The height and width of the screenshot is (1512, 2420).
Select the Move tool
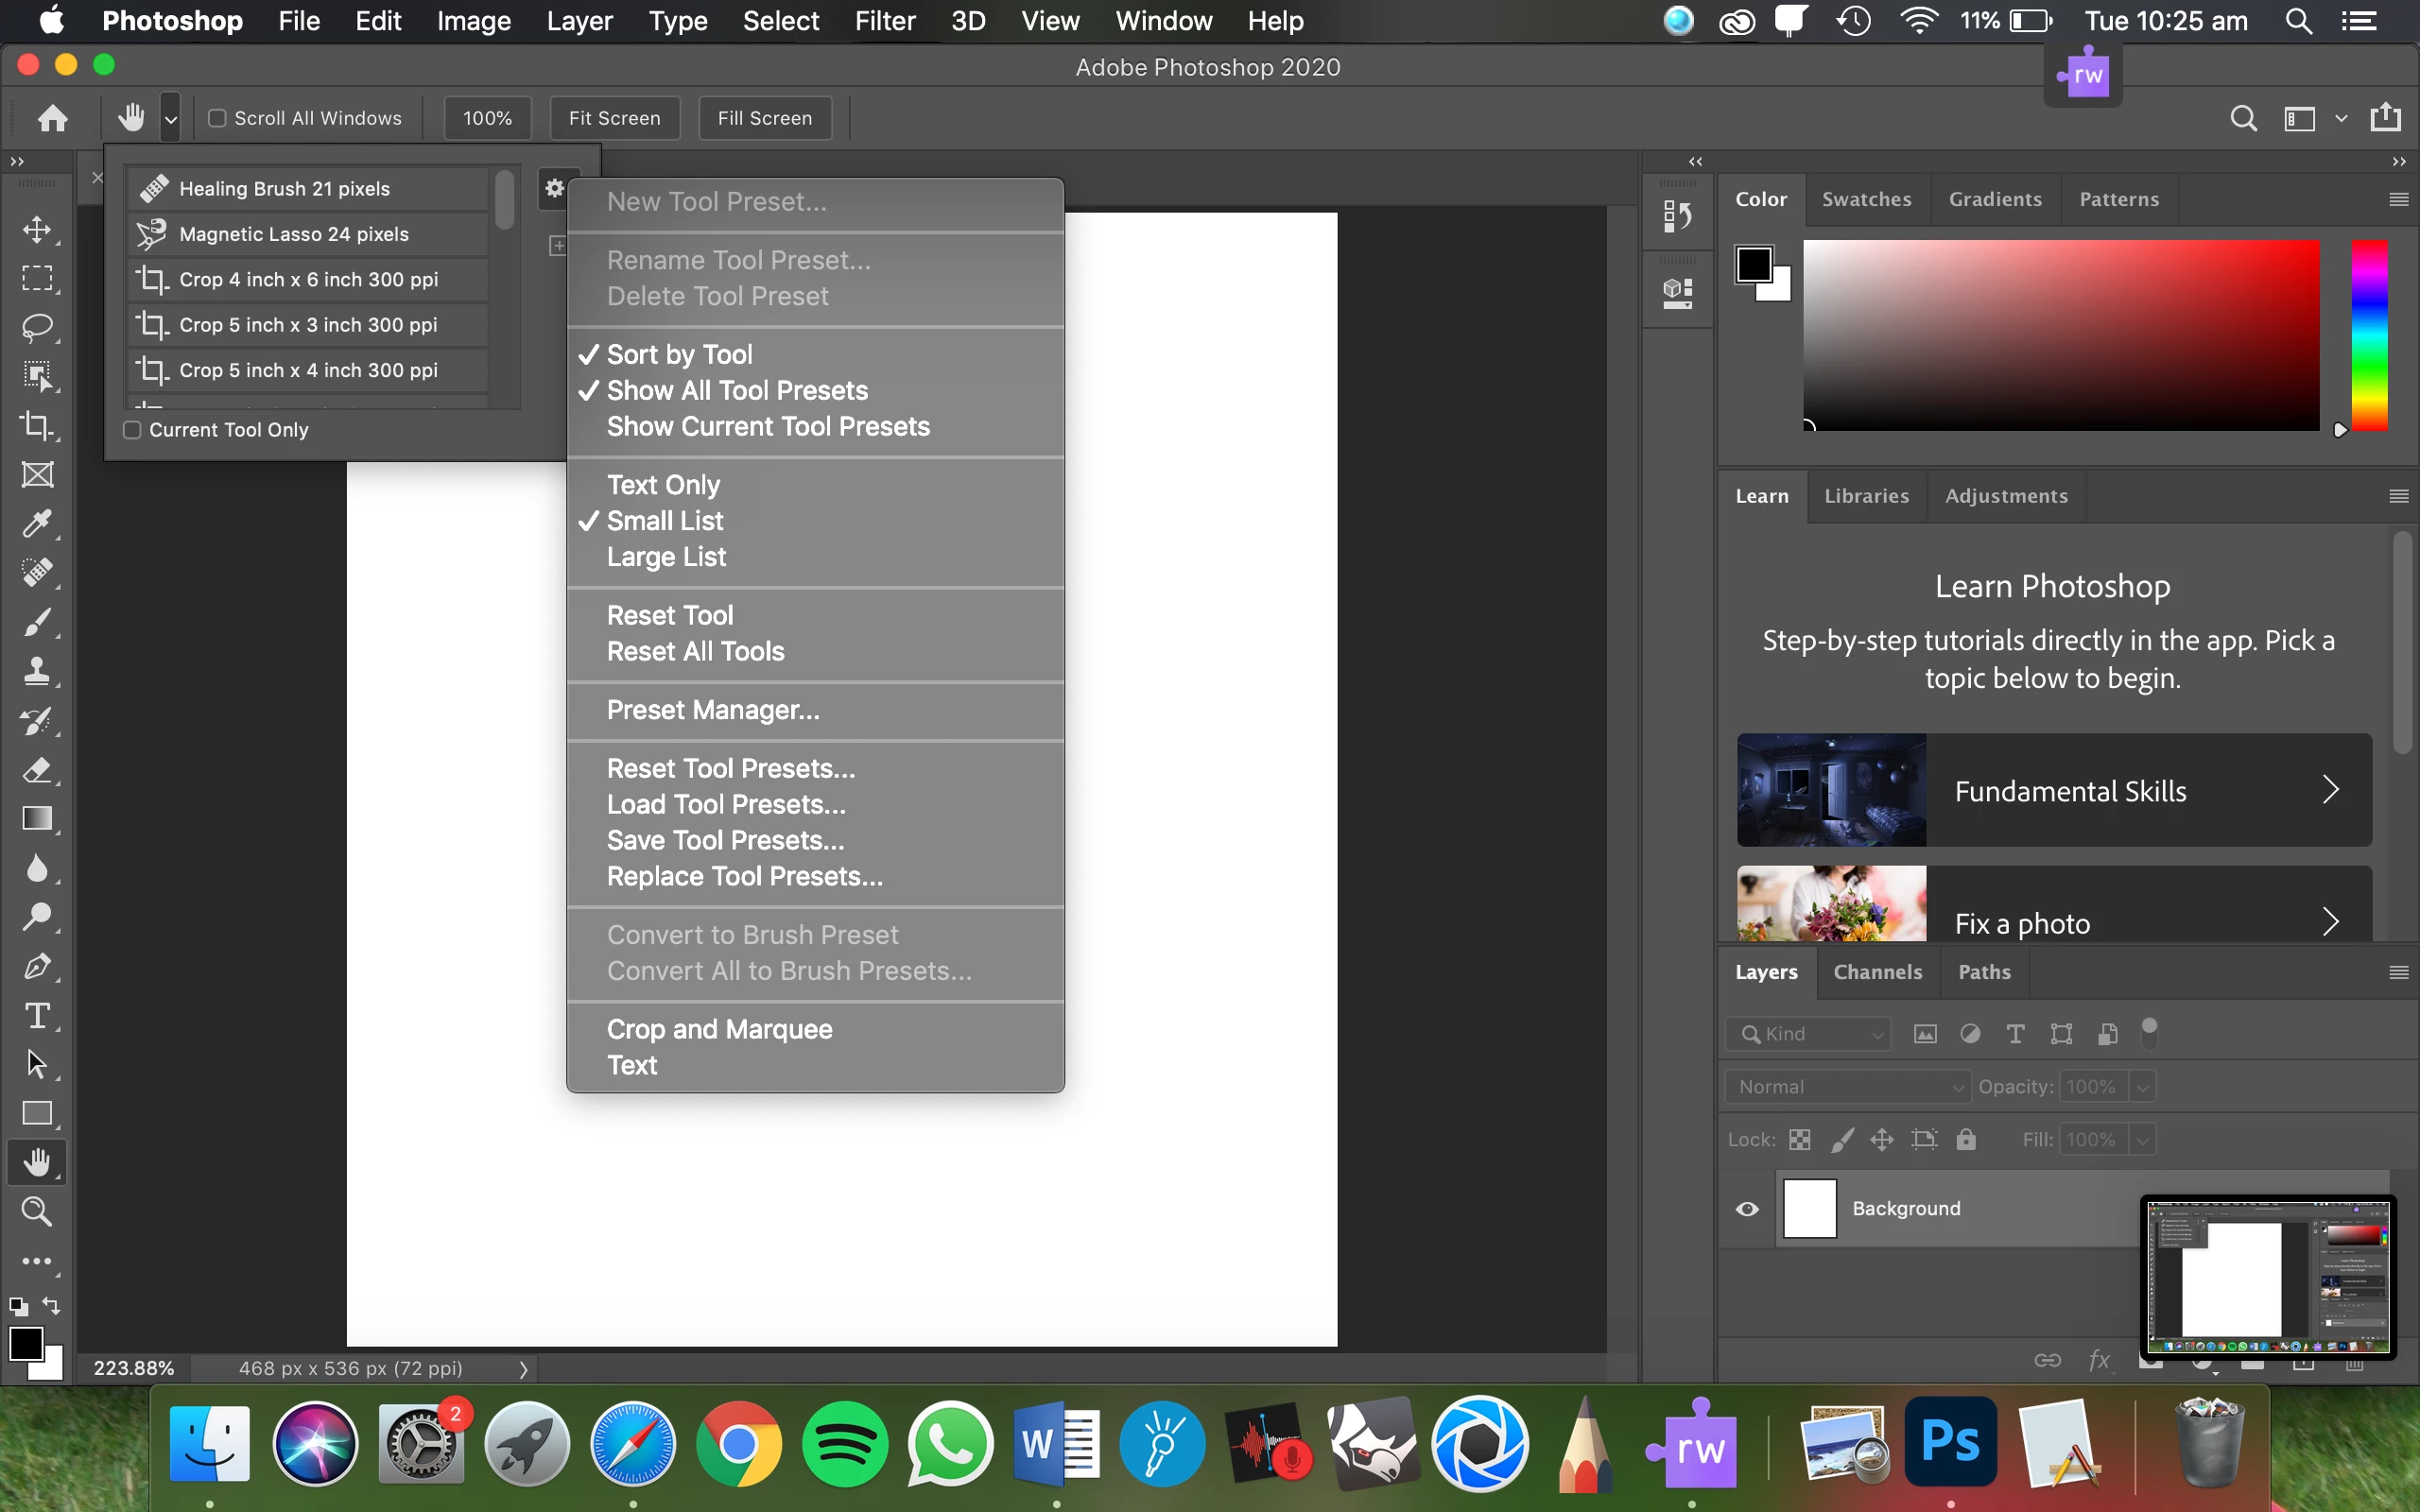[37, 229]
